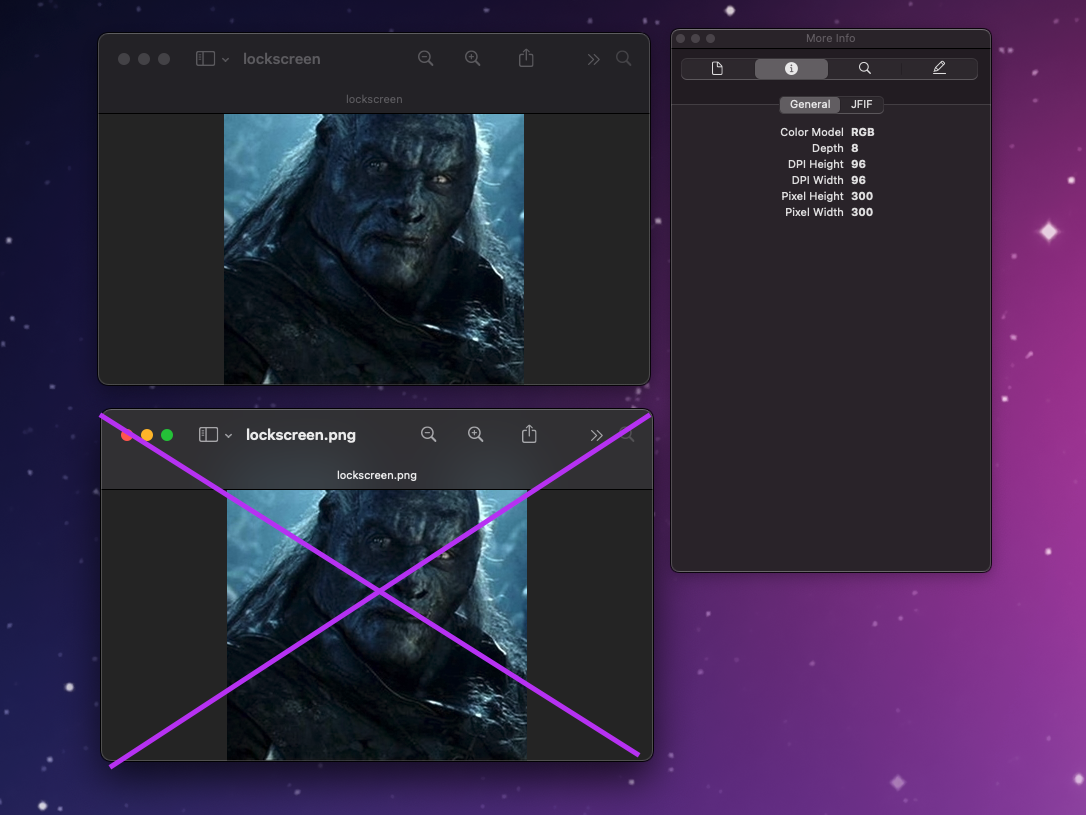Select the DPI Height 96 value
The width and height of the screenshot is (1086, 815).
(858, 164)
